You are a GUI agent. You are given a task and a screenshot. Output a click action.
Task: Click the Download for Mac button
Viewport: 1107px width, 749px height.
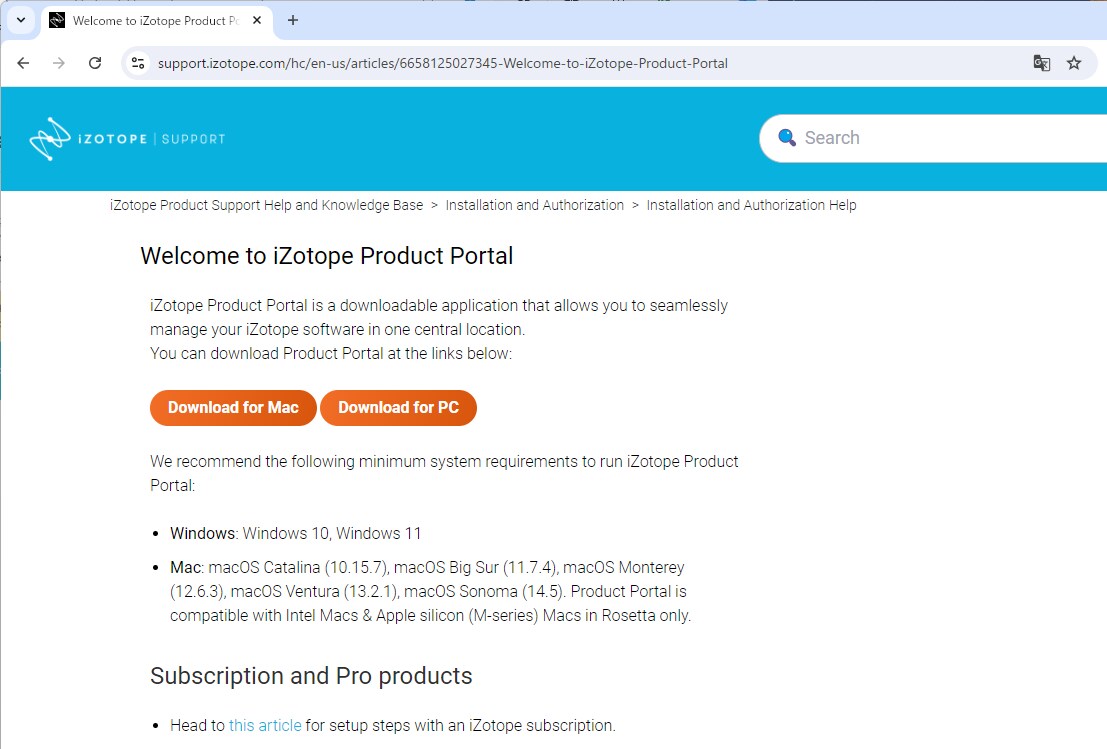[x=233, y=408]
